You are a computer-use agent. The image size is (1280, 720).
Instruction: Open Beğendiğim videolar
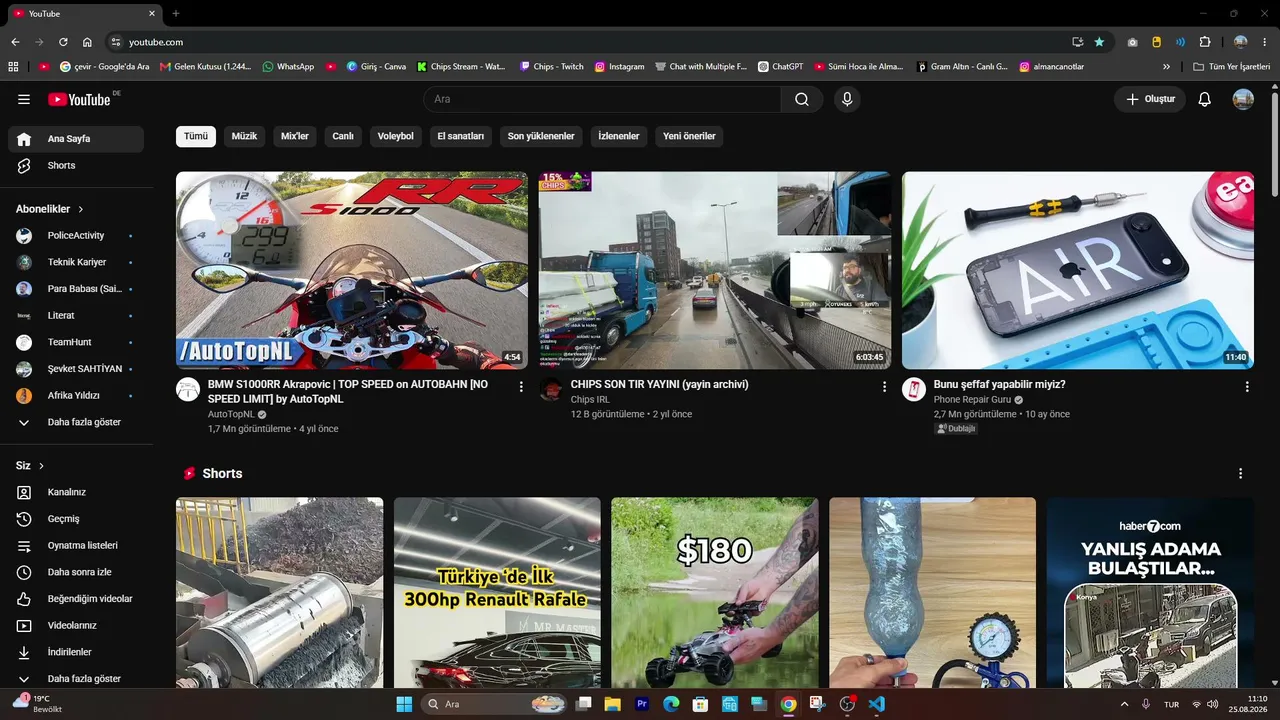pos(76,599)
